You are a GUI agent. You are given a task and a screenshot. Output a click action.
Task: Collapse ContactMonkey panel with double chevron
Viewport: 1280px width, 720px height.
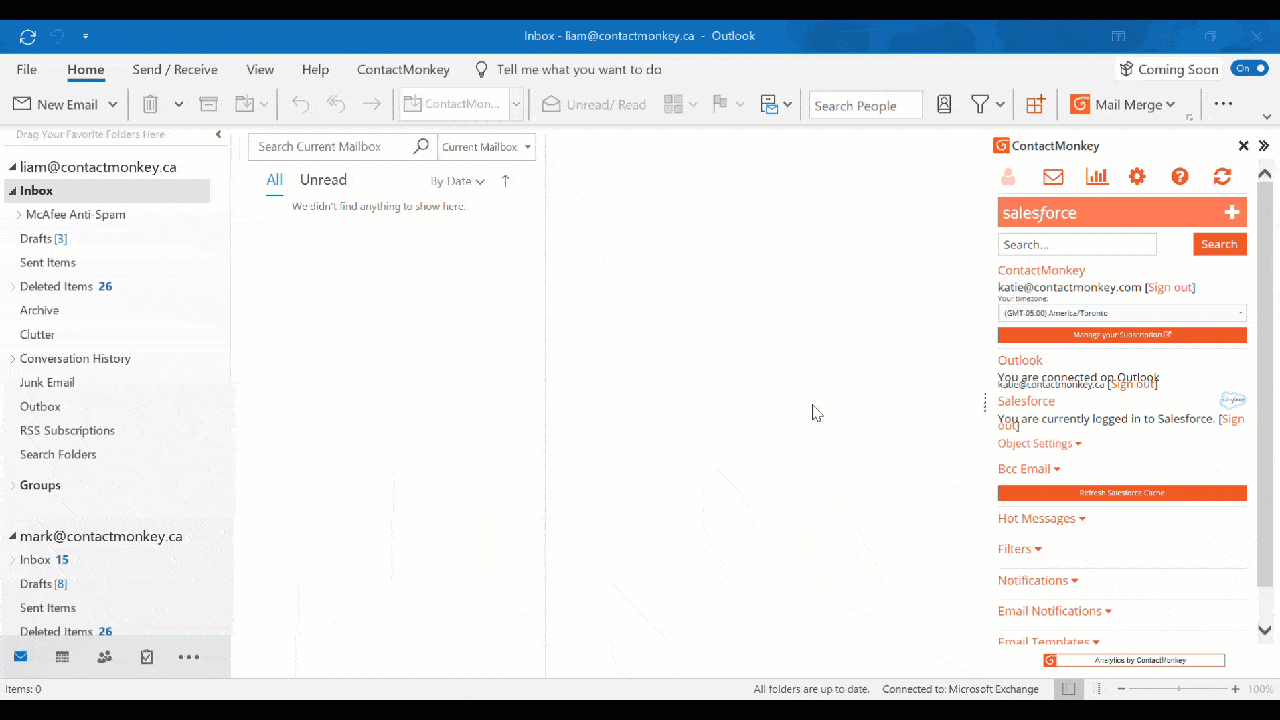click(x=1264, y=146)
